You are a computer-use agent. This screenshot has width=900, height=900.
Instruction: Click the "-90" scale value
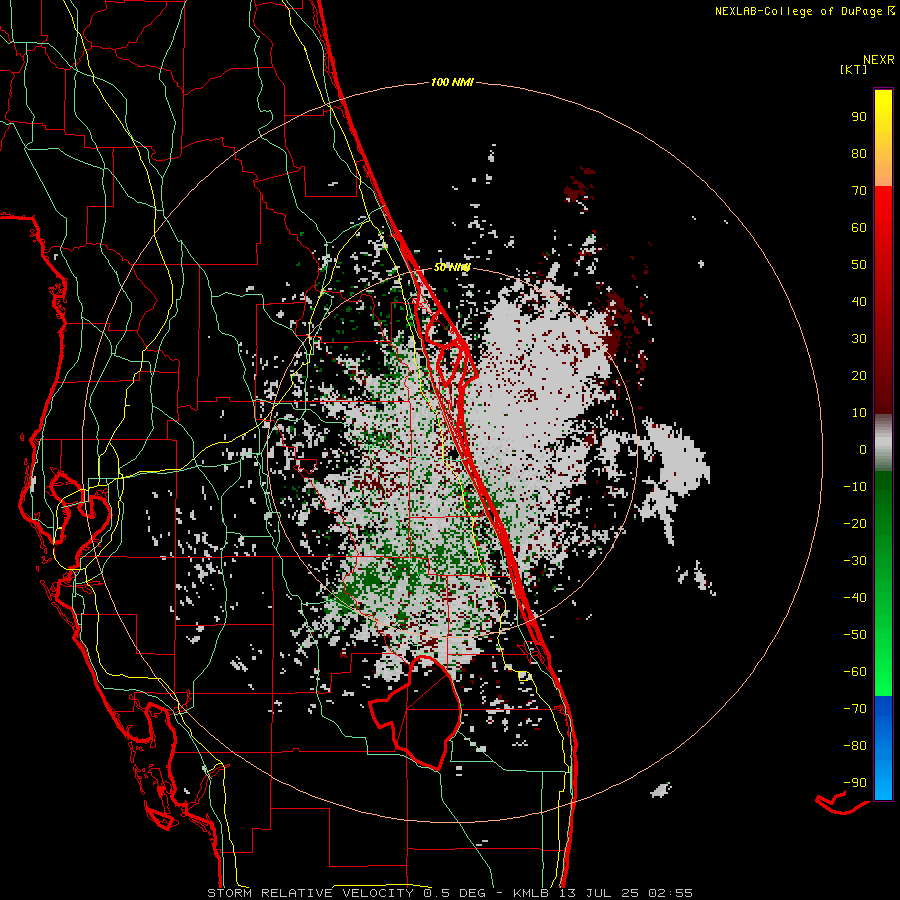coord(855,783)
